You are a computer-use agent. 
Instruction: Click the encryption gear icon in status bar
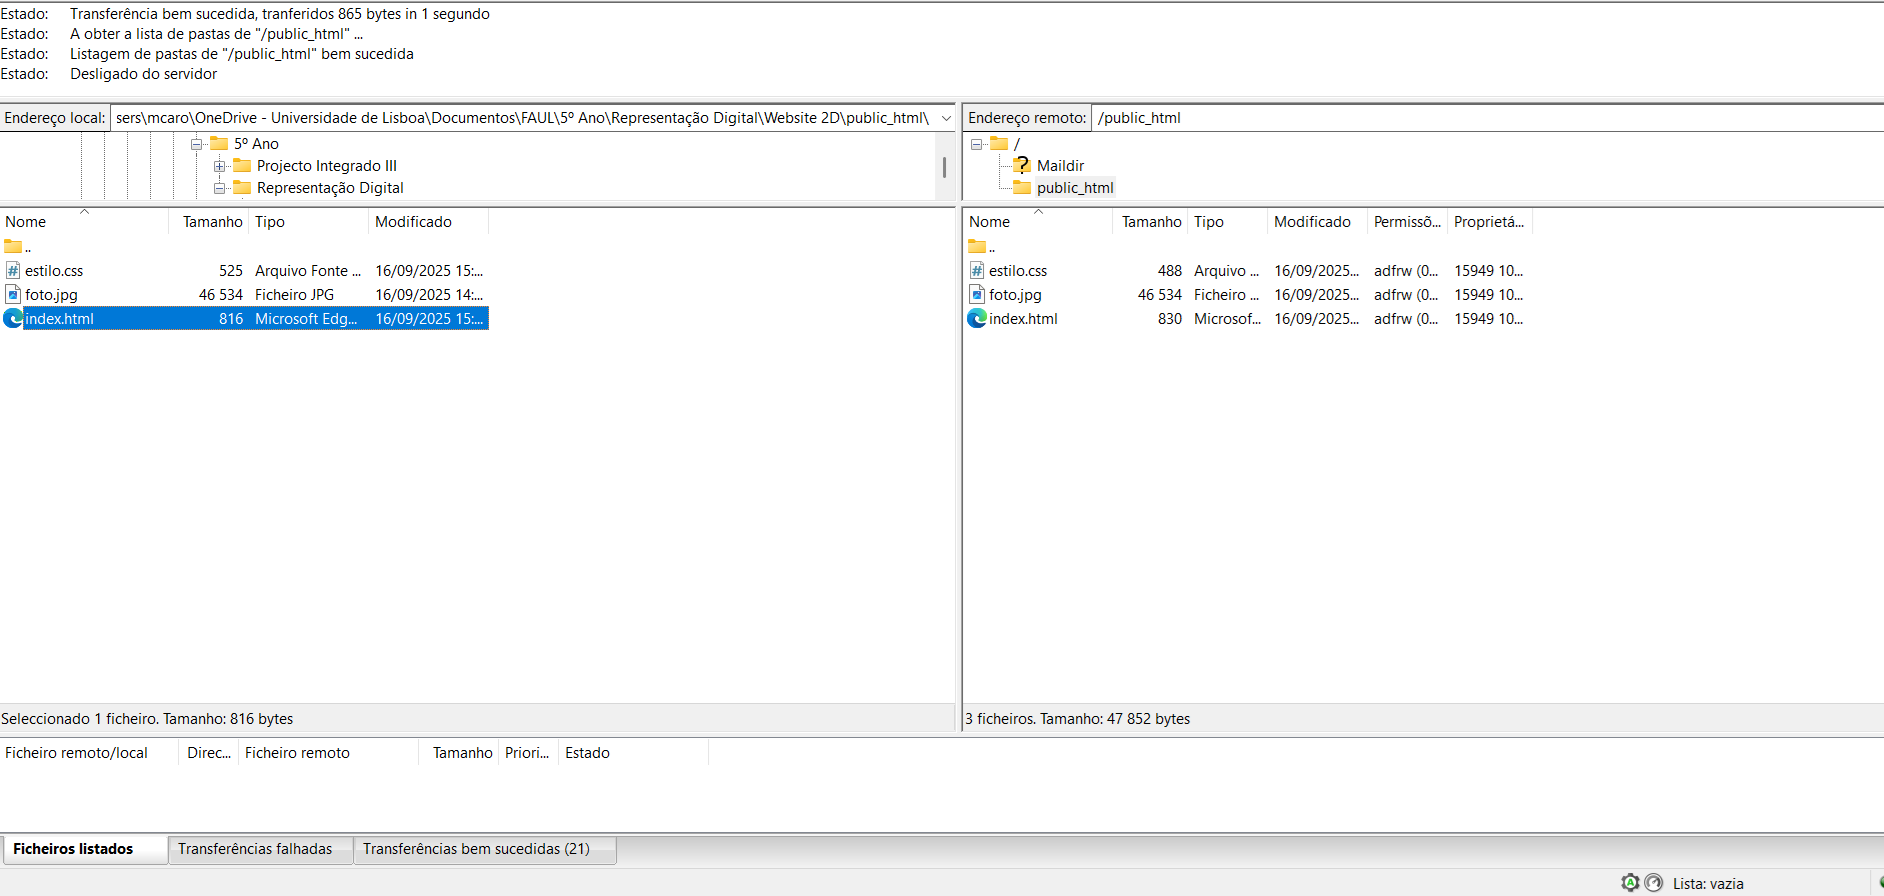point(1630,883)
